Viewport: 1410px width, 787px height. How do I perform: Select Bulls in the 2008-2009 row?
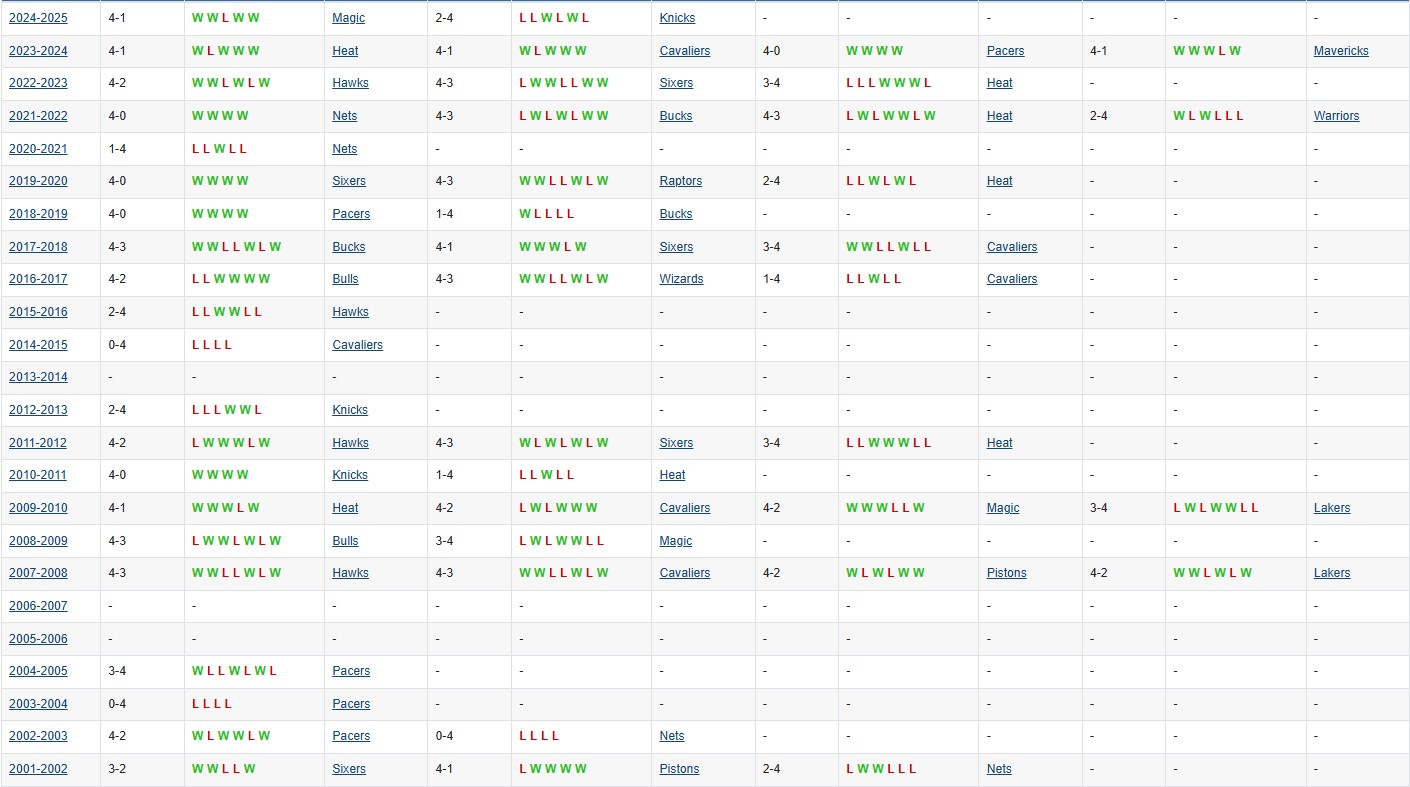345,541
